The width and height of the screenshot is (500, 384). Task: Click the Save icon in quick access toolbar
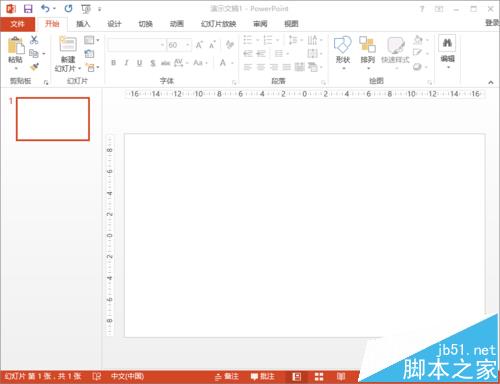pyautogui.click(x=28, y=9)
